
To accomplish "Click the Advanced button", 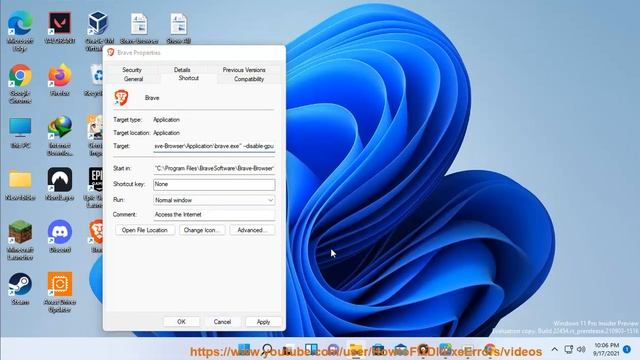I will [x=252, y=230].
